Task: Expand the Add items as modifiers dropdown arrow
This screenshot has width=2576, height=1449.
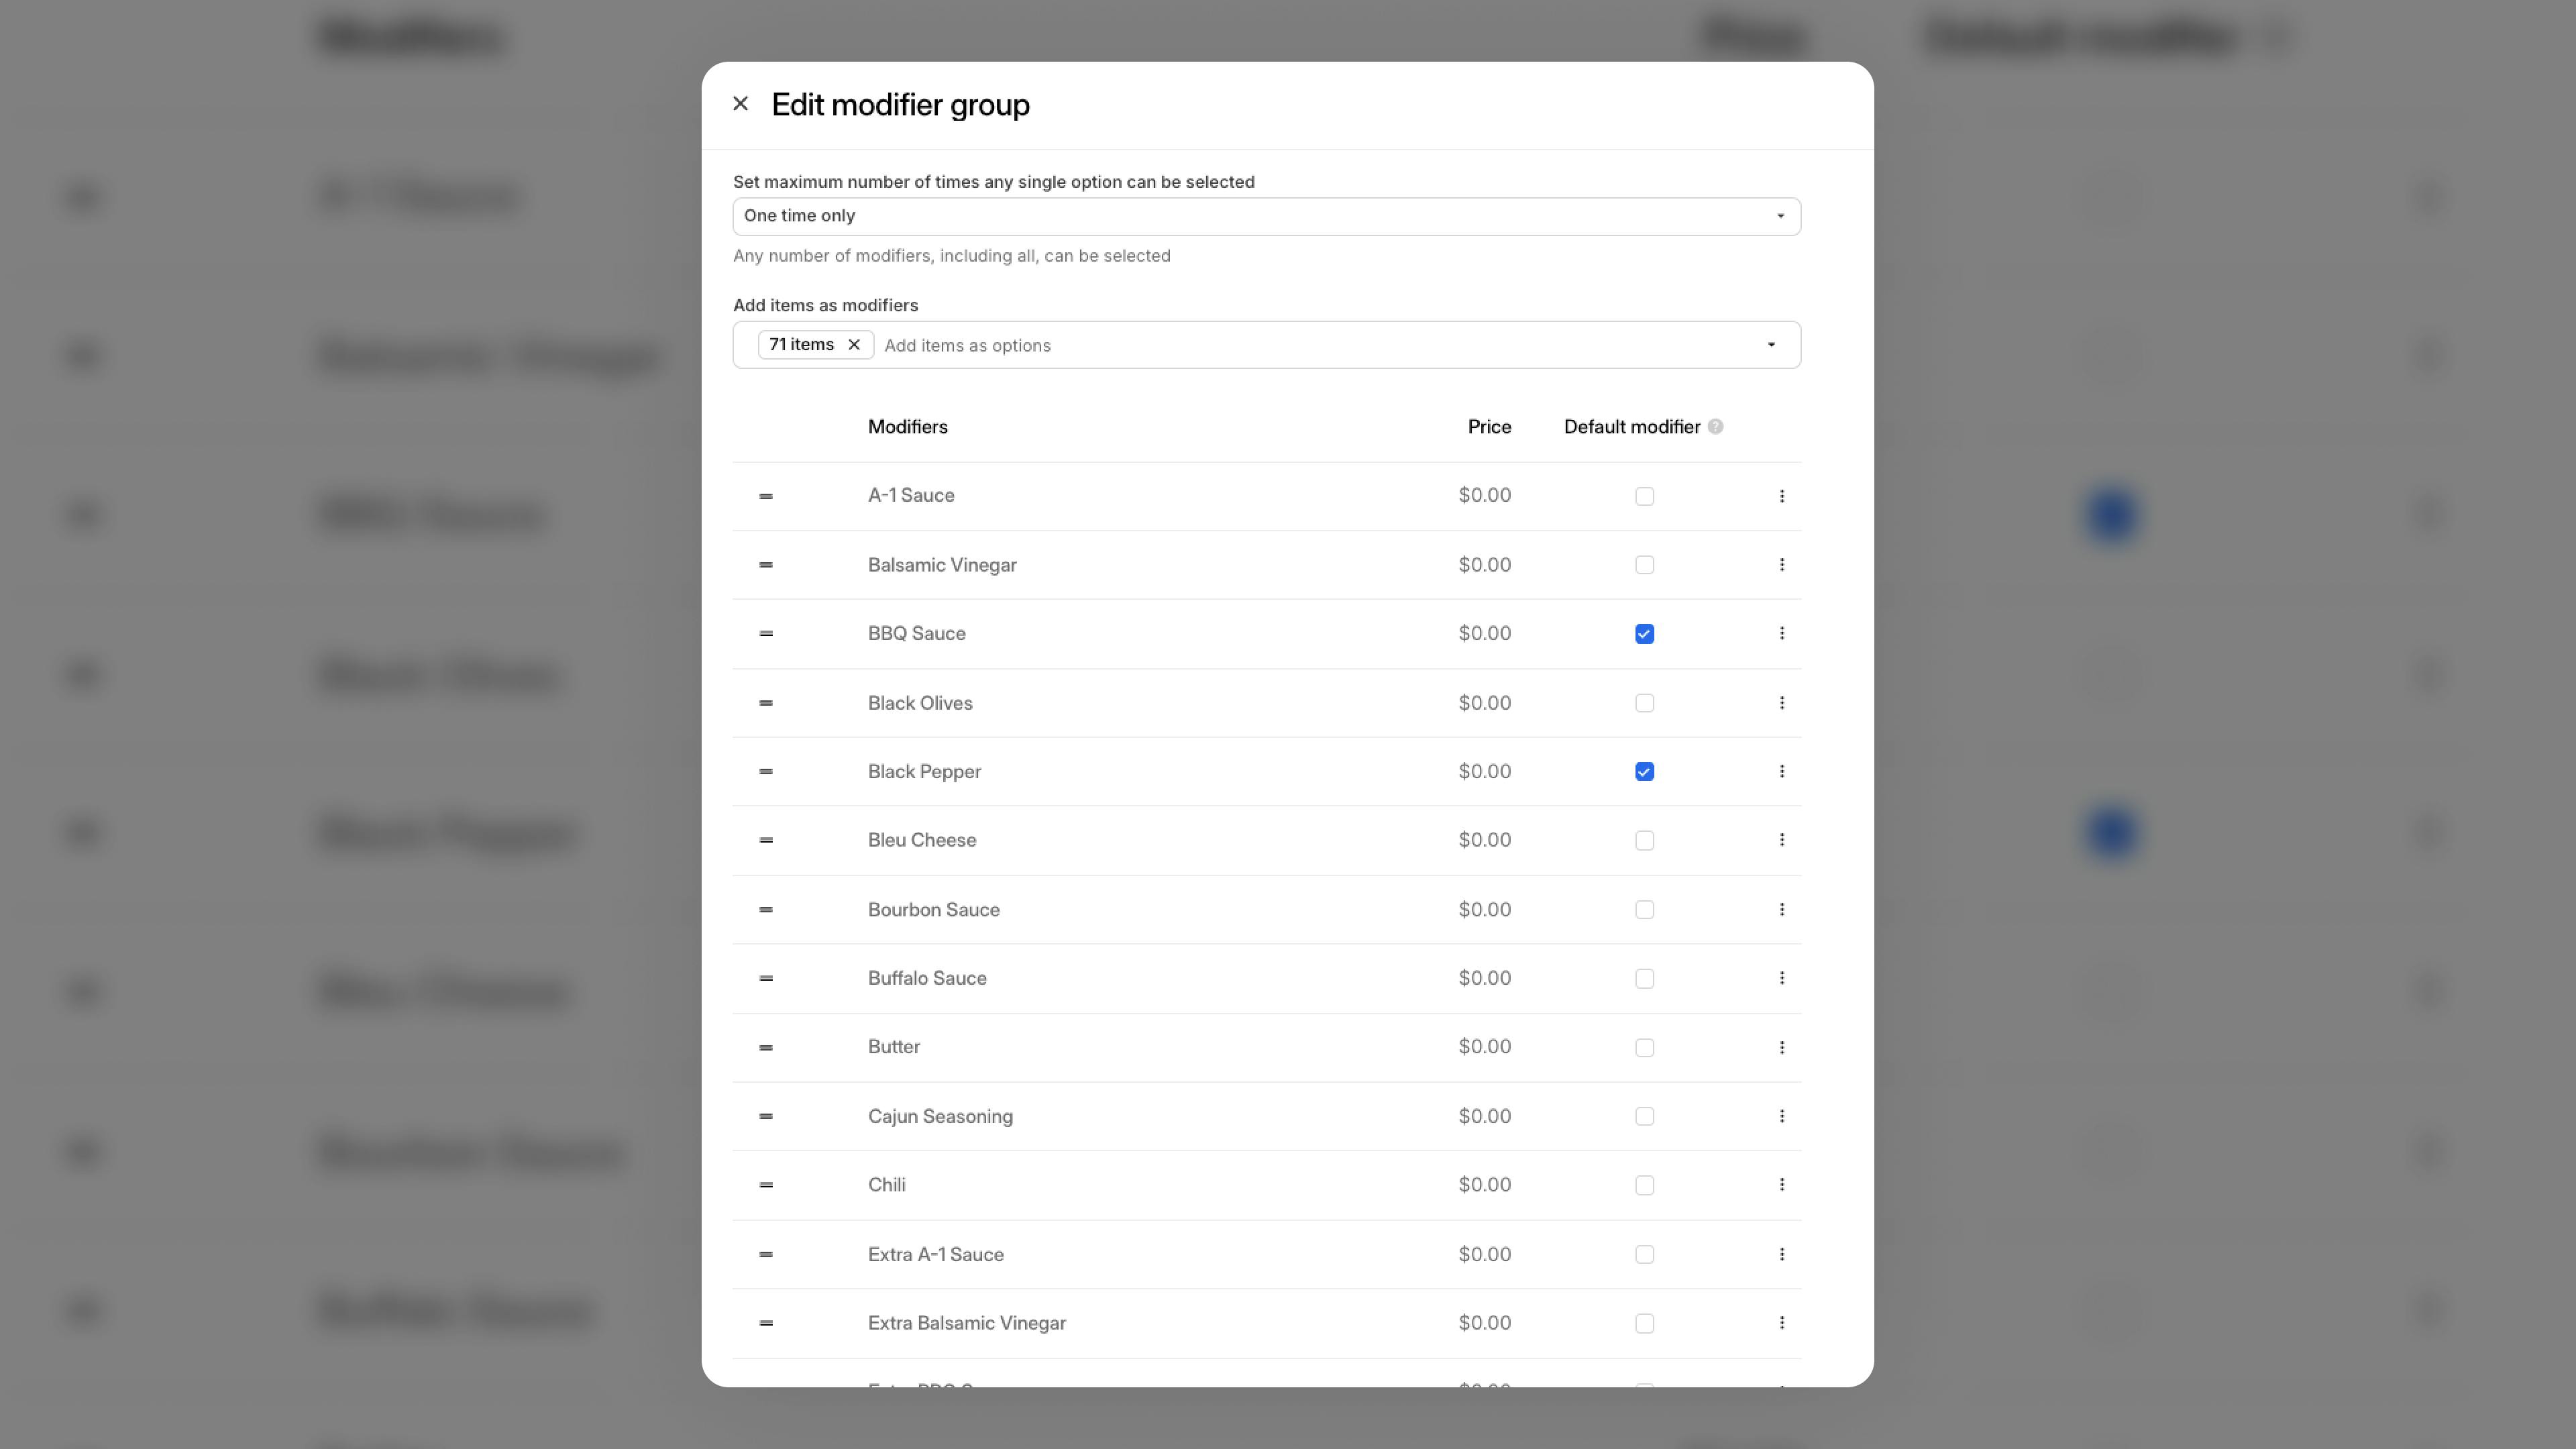Action: (1771, 345)
